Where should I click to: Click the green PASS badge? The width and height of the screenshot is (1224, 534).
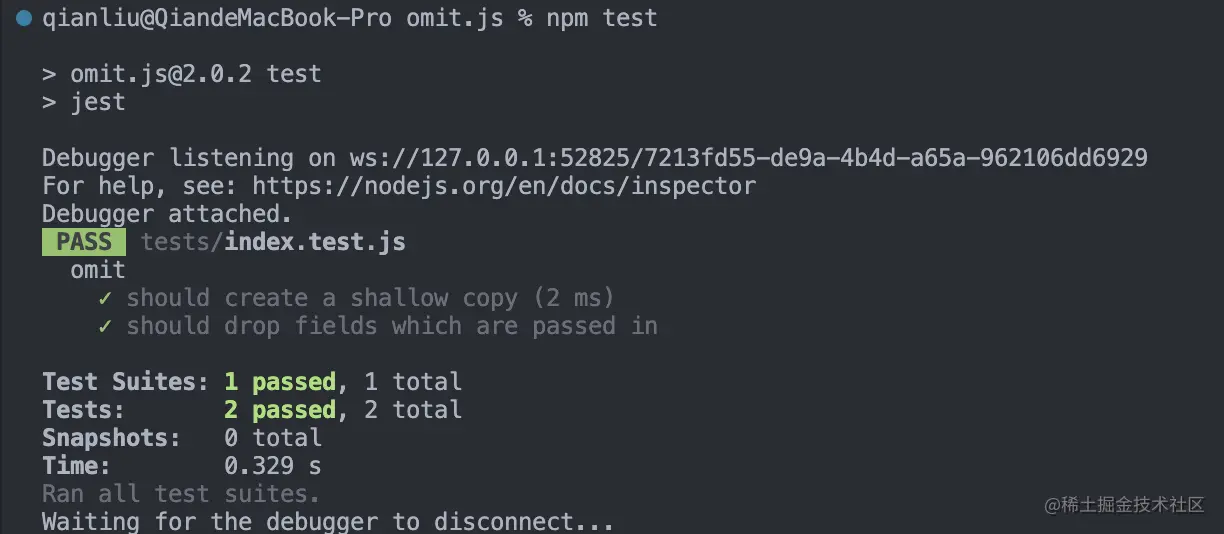83,241
